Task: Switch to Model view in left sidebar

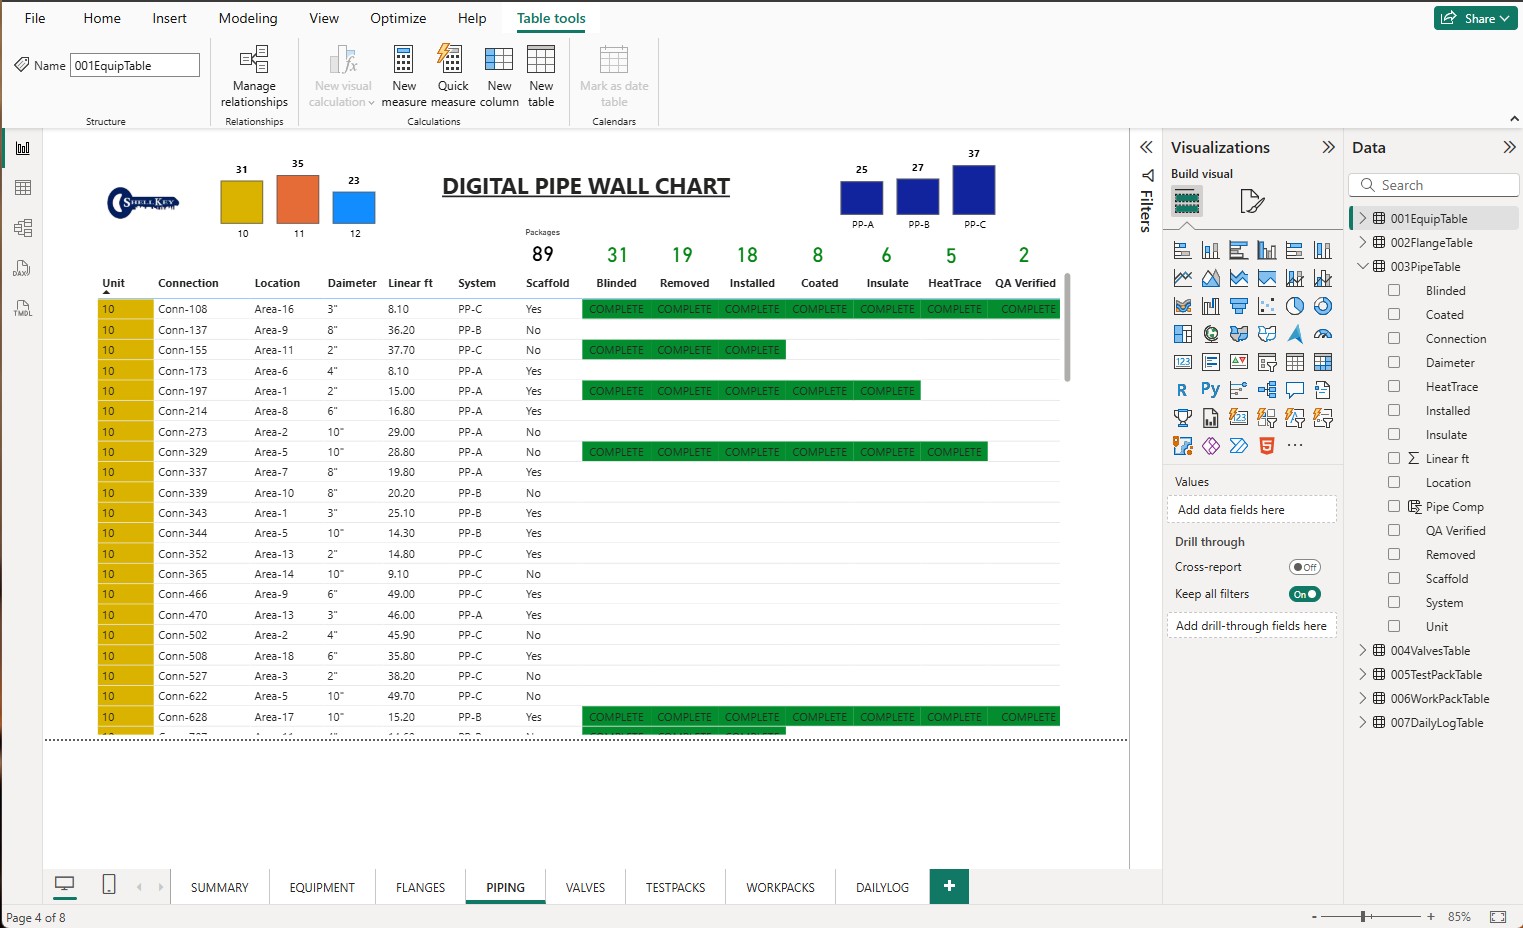Action: (22, 227)
